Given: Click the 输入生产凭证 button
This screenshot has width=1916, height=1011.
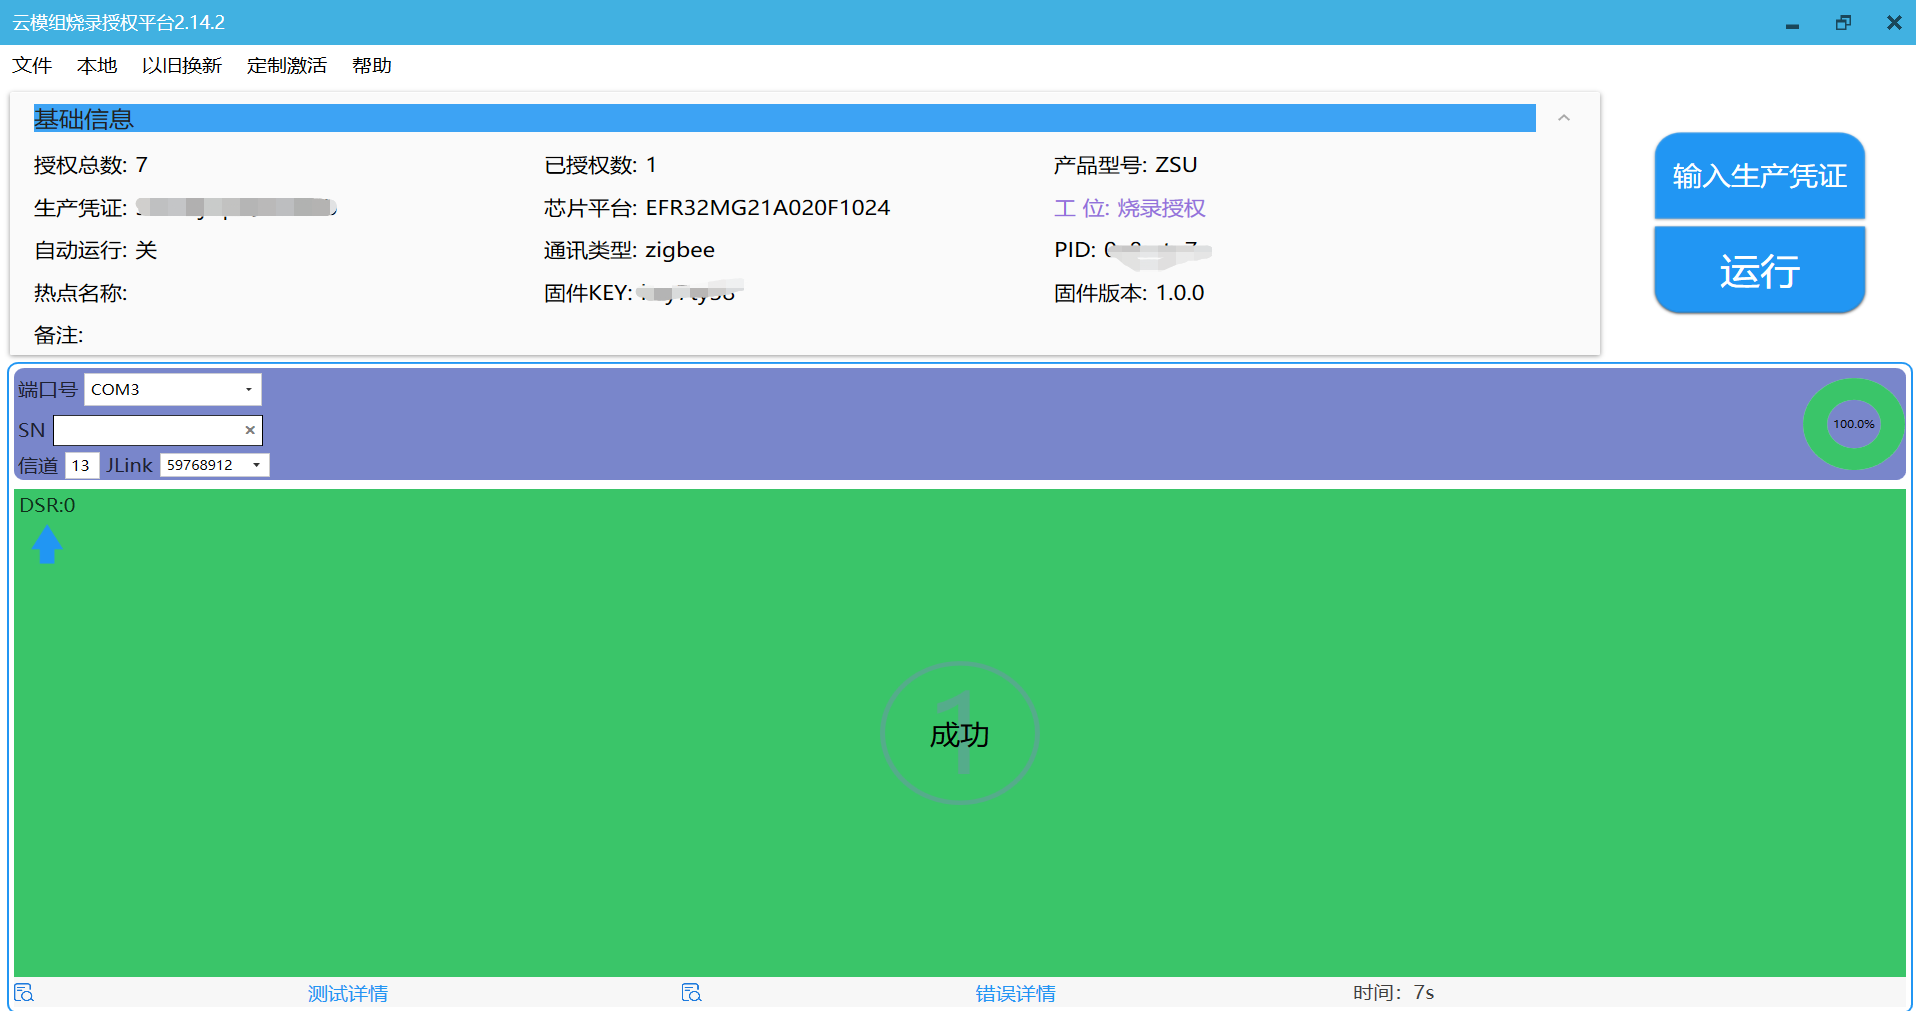Looking at the screenshot, I should [x=1759, y=176].
